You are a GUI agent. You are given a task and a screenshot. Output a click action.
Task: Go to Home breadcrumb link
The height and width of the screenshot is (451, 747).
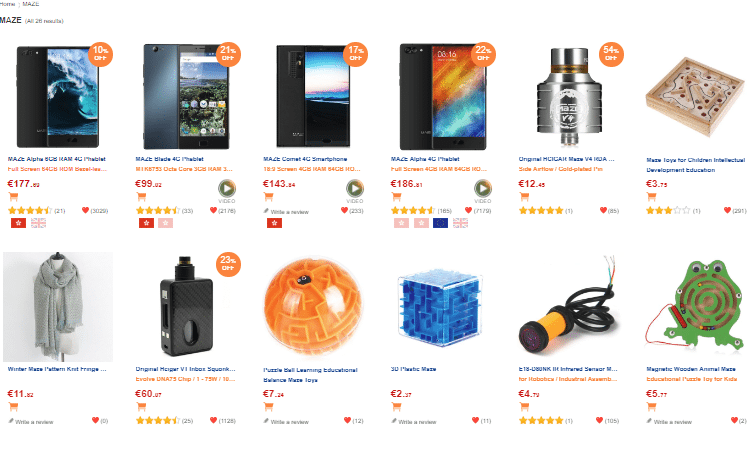tap(7, 4)
